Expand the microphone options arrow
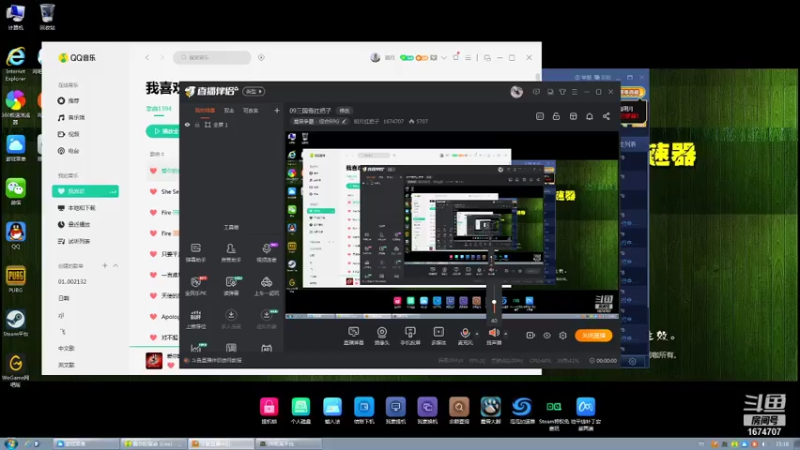Screen dimensions: 800x450 point(477,334)
